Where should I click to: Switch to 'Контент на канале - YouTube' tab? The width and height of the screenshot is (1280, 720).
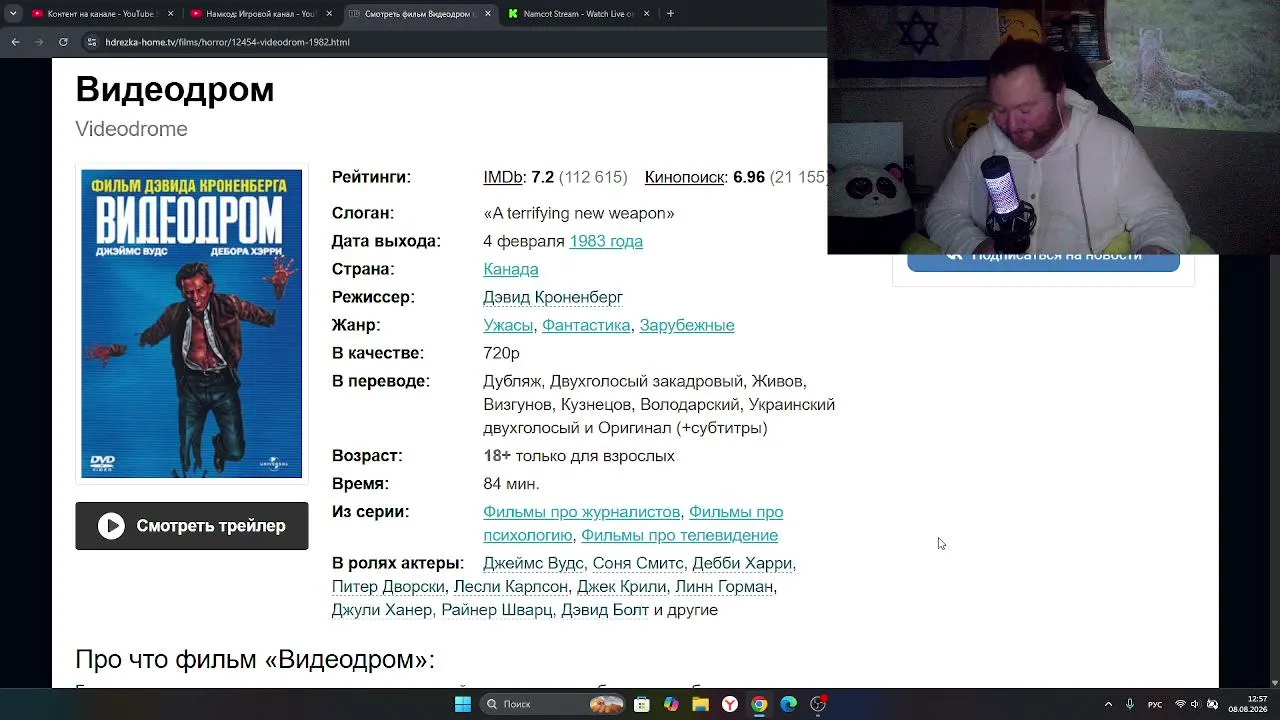101,14
